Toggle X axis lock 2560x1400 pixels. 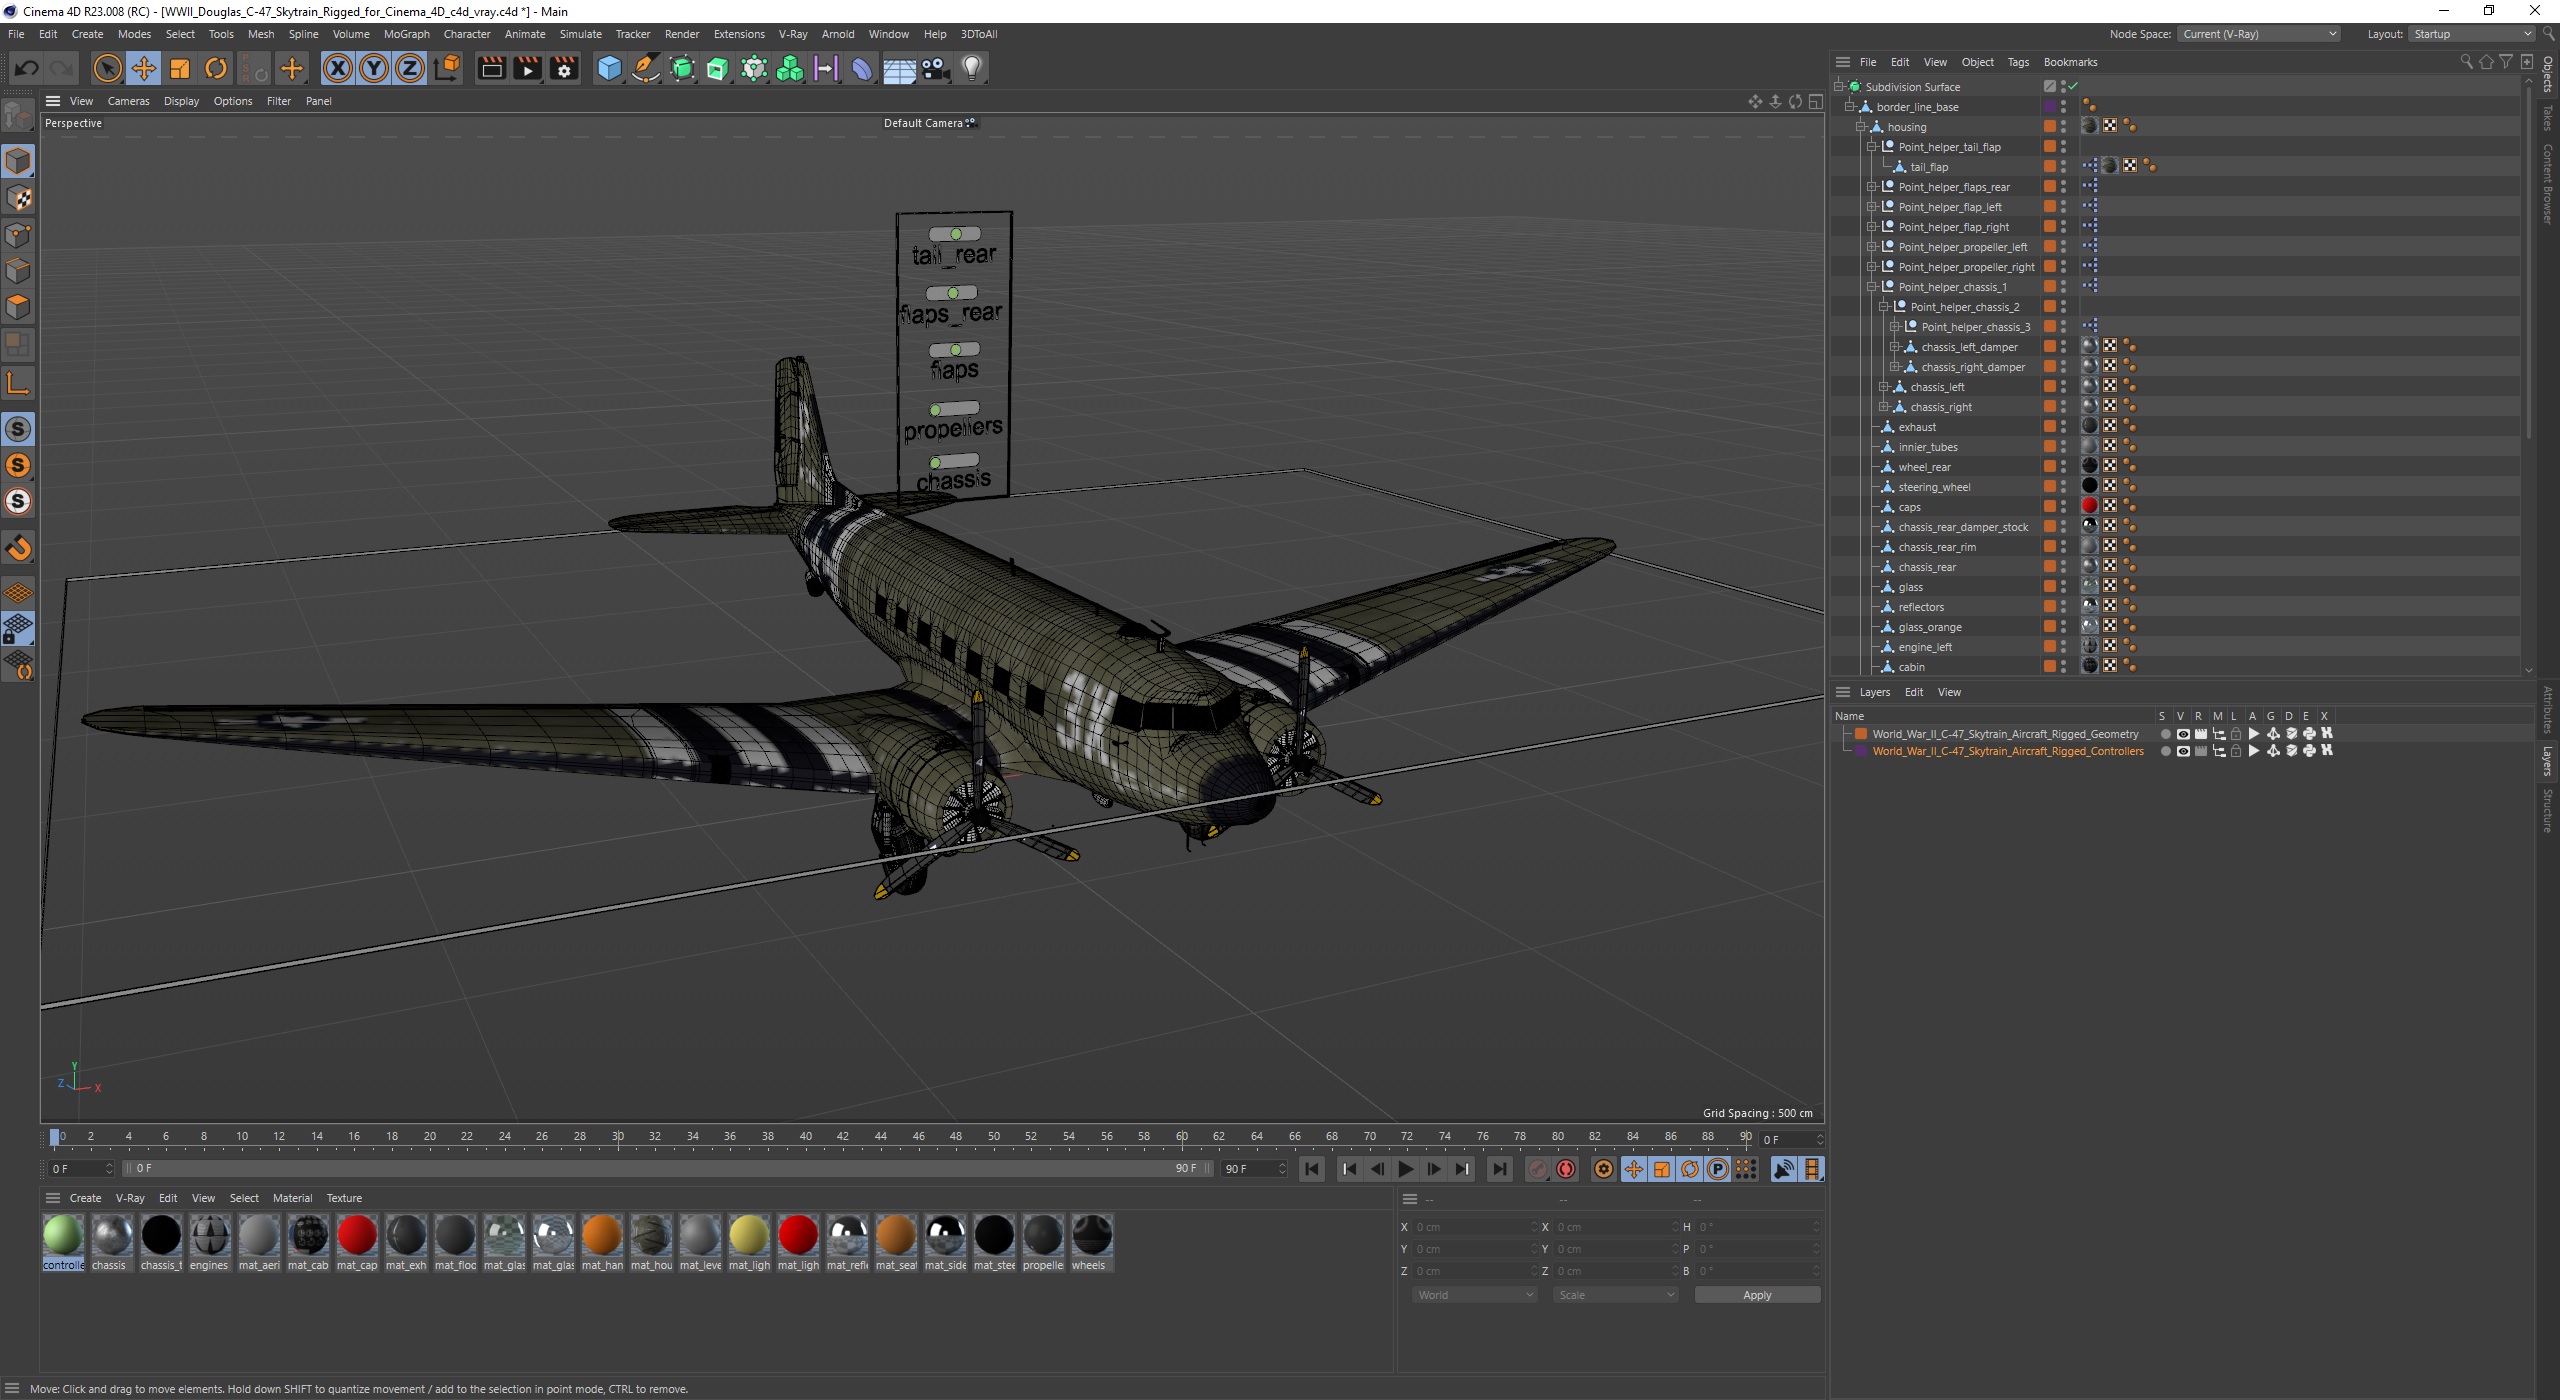pos(338,68)
